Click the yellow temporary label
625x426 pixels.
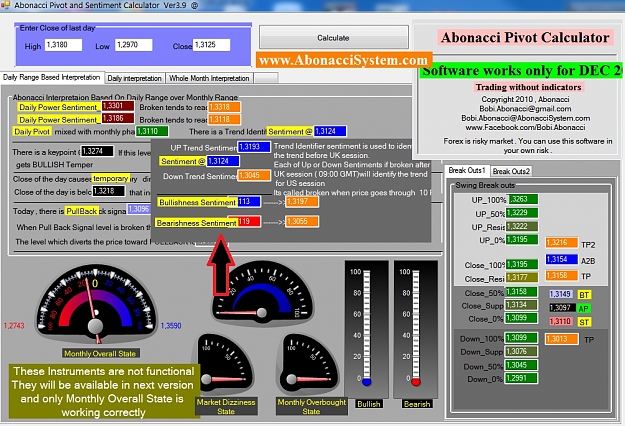110,178
